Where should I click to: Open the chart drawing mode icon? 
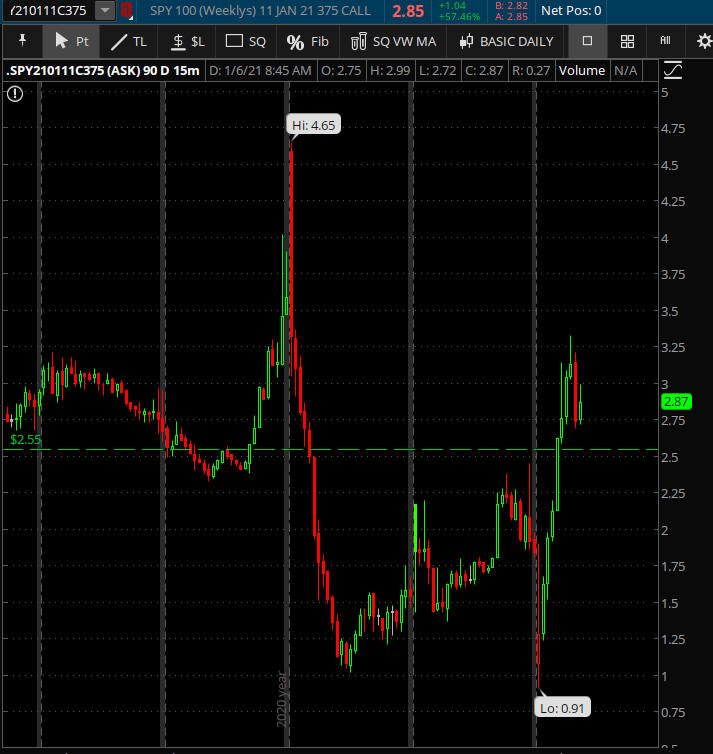(672, 71)
